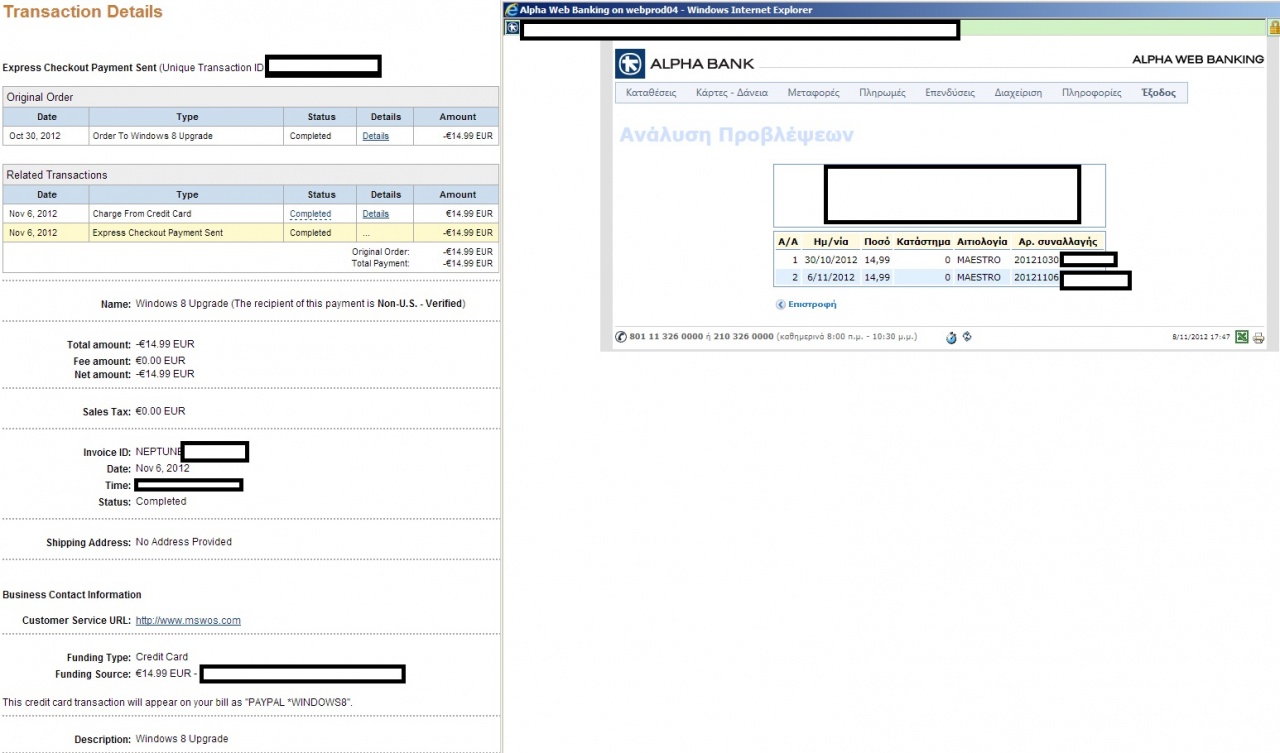Click the A/A column header
This screenshot has width=1280, height=753.
tap(788, 241)
